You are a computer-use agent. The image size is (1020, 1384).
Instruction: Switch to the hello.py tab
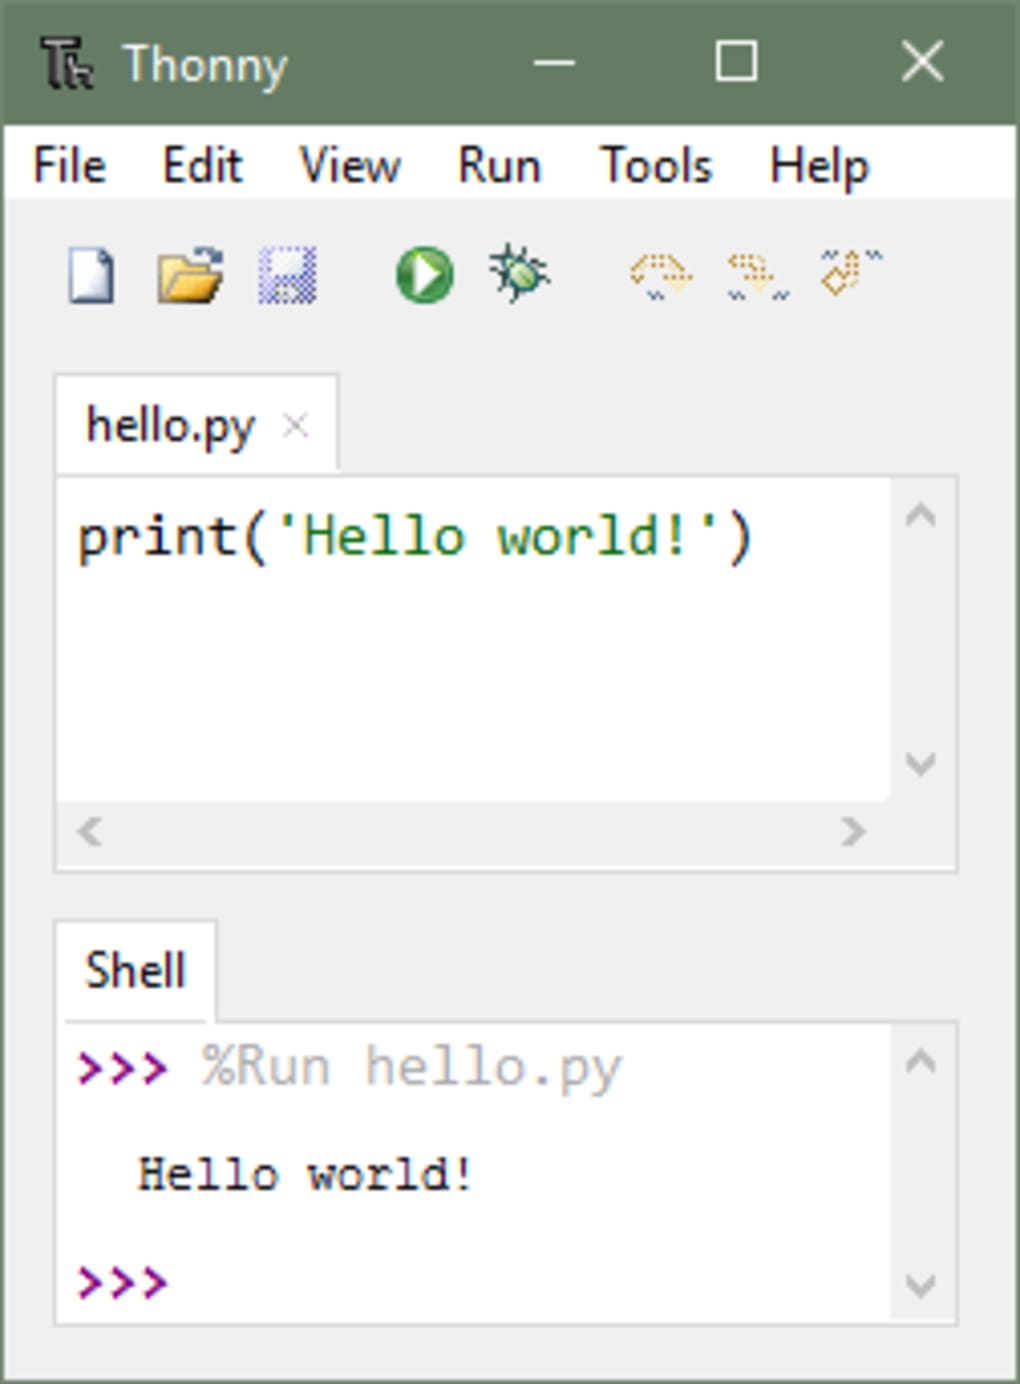pyautogui.click(x=168, y=424)
